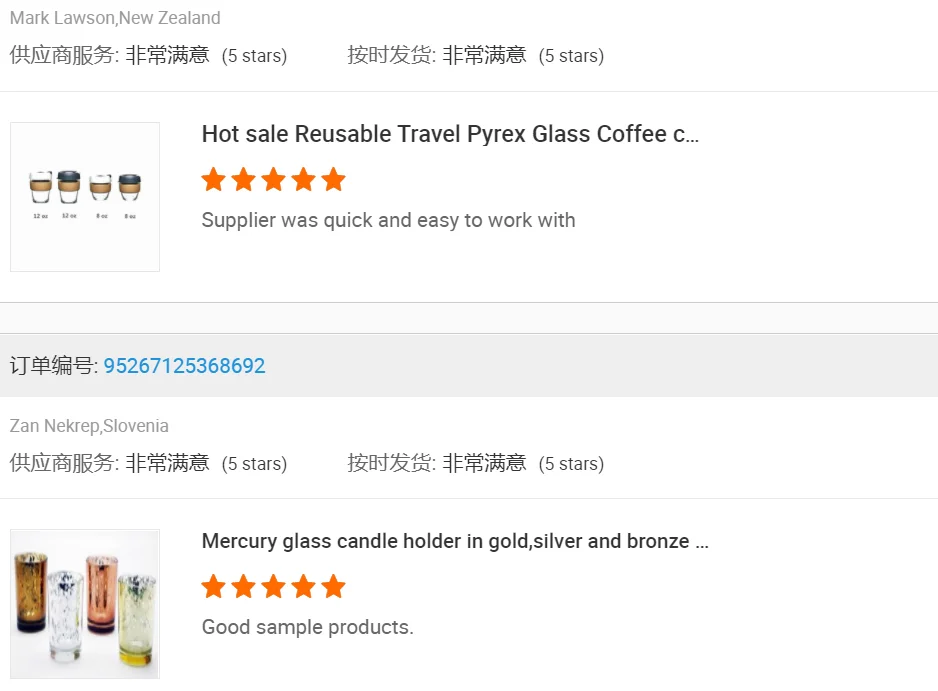Click third star of the coffee cup review
The width and height of the screenshot is (938, 691).
coord(273,180)
